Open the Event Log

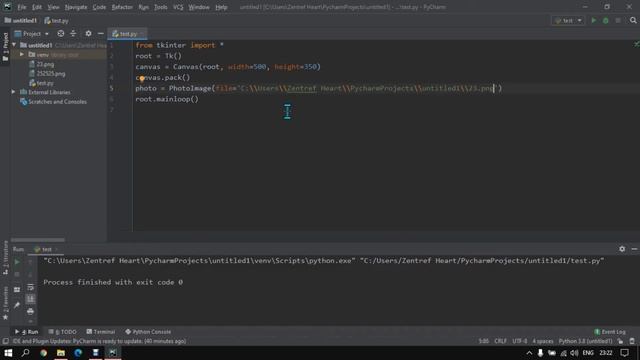(x=610, y=331)
